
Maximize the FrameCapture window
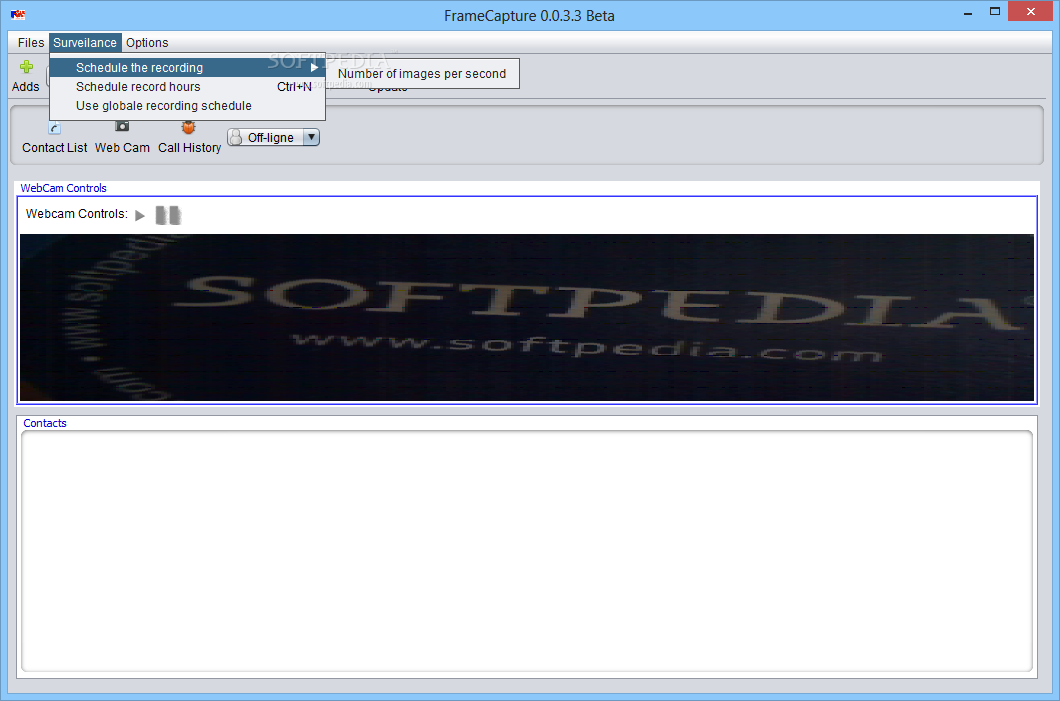tap(994, 11)
